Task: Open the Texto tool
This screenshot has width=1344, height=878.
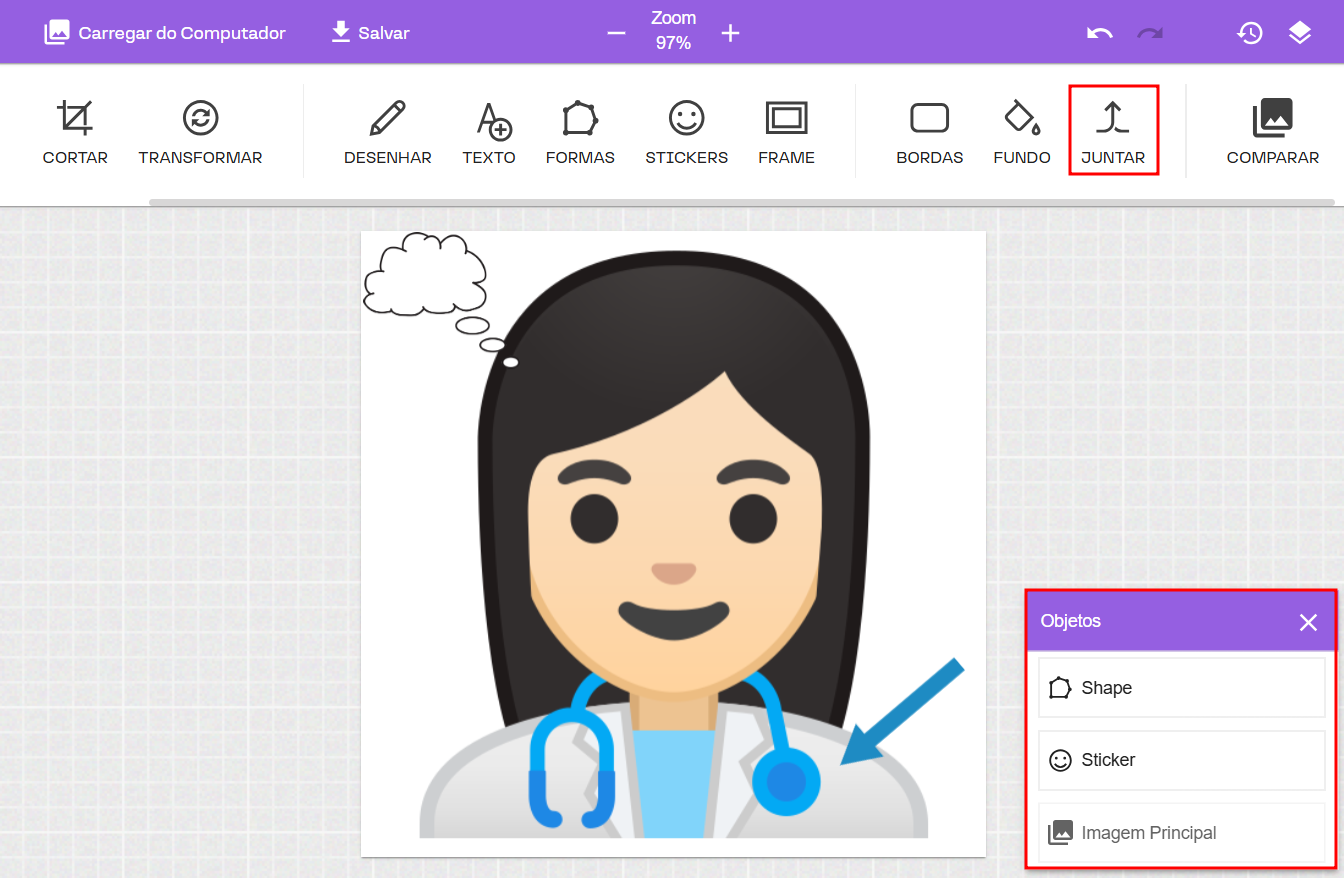Action: click(x=489, y=132)
